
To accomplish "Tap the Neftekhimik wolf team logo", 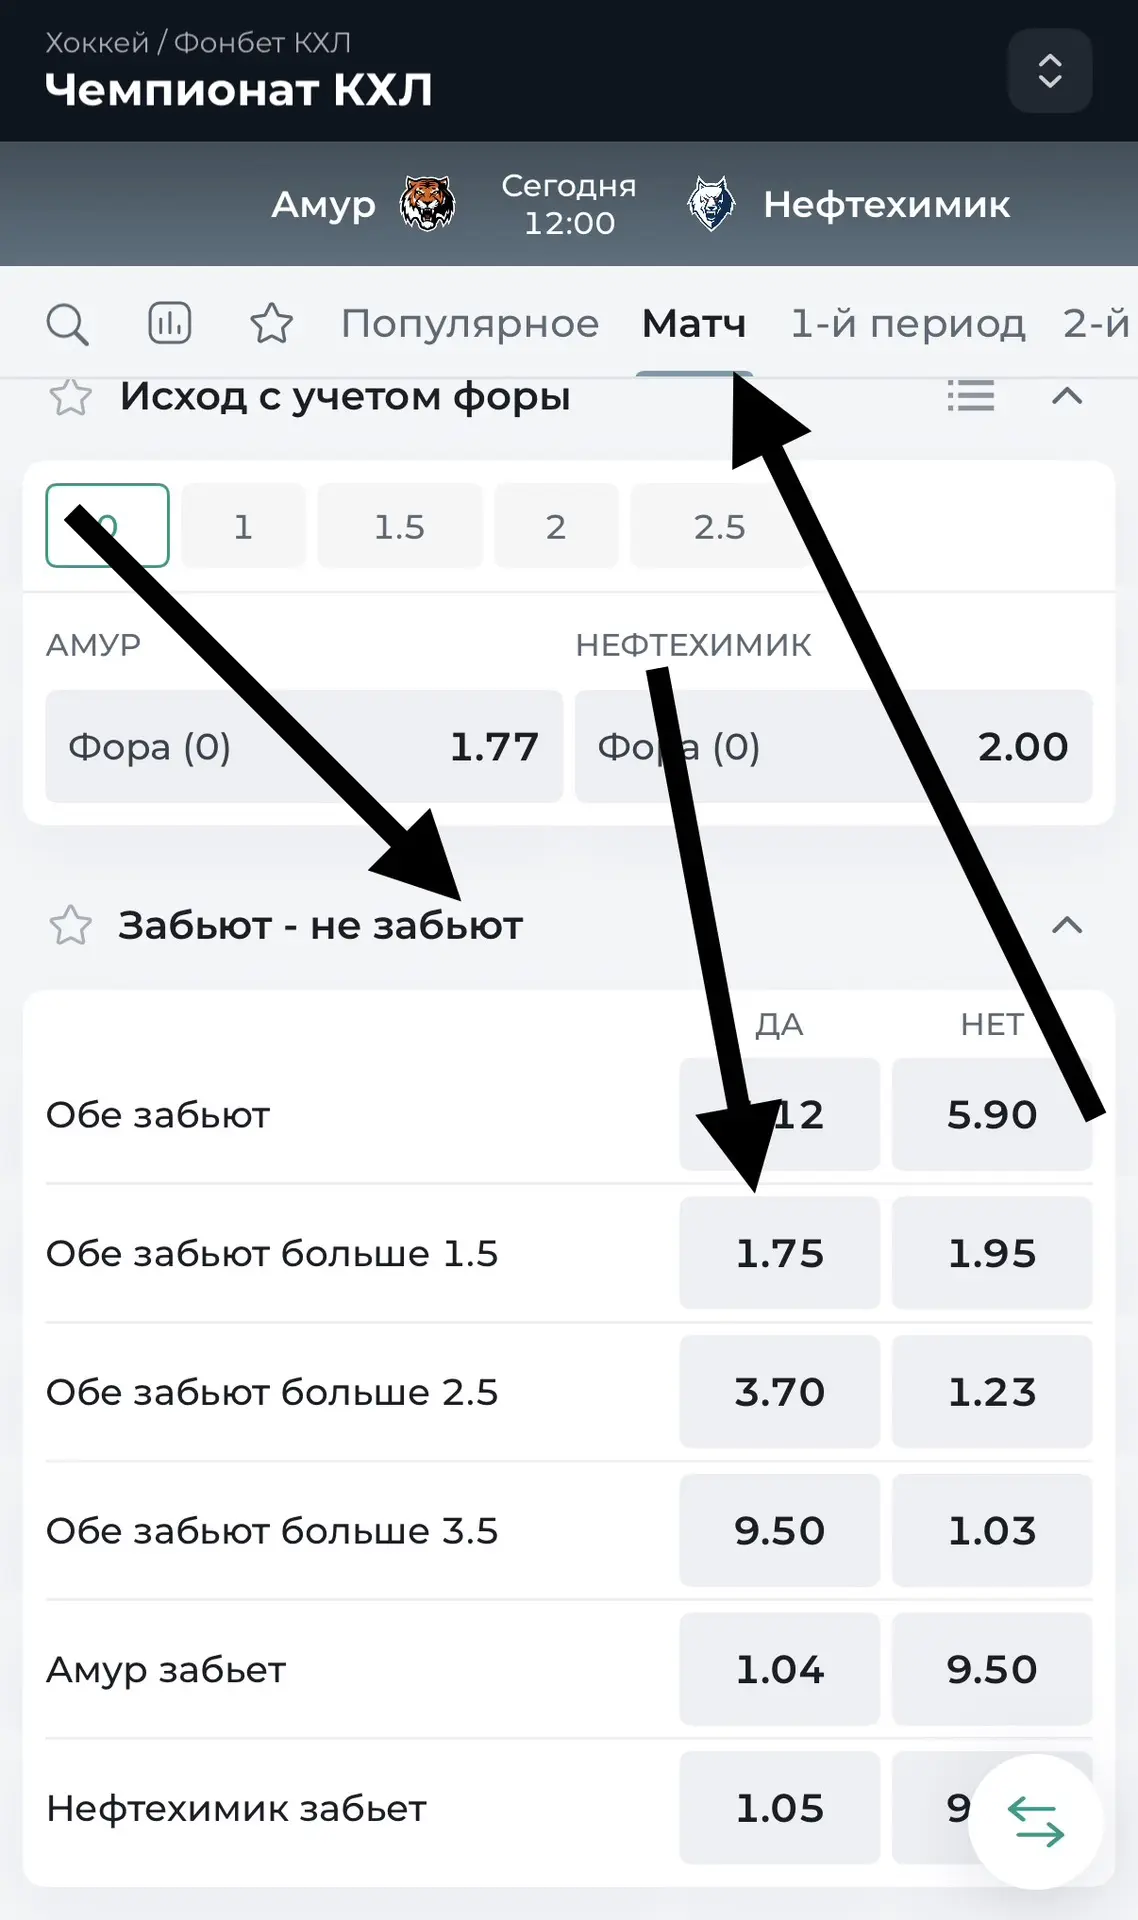I will click(712, 204).
